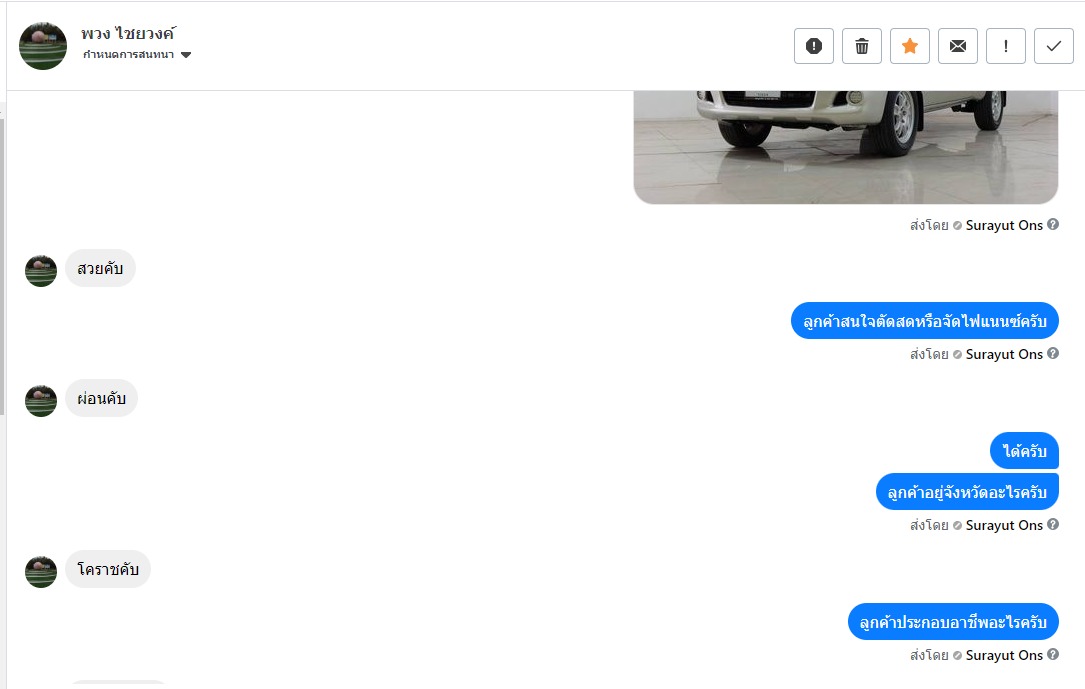Select the ผ่อนคับ message bubble

(102, 398)
